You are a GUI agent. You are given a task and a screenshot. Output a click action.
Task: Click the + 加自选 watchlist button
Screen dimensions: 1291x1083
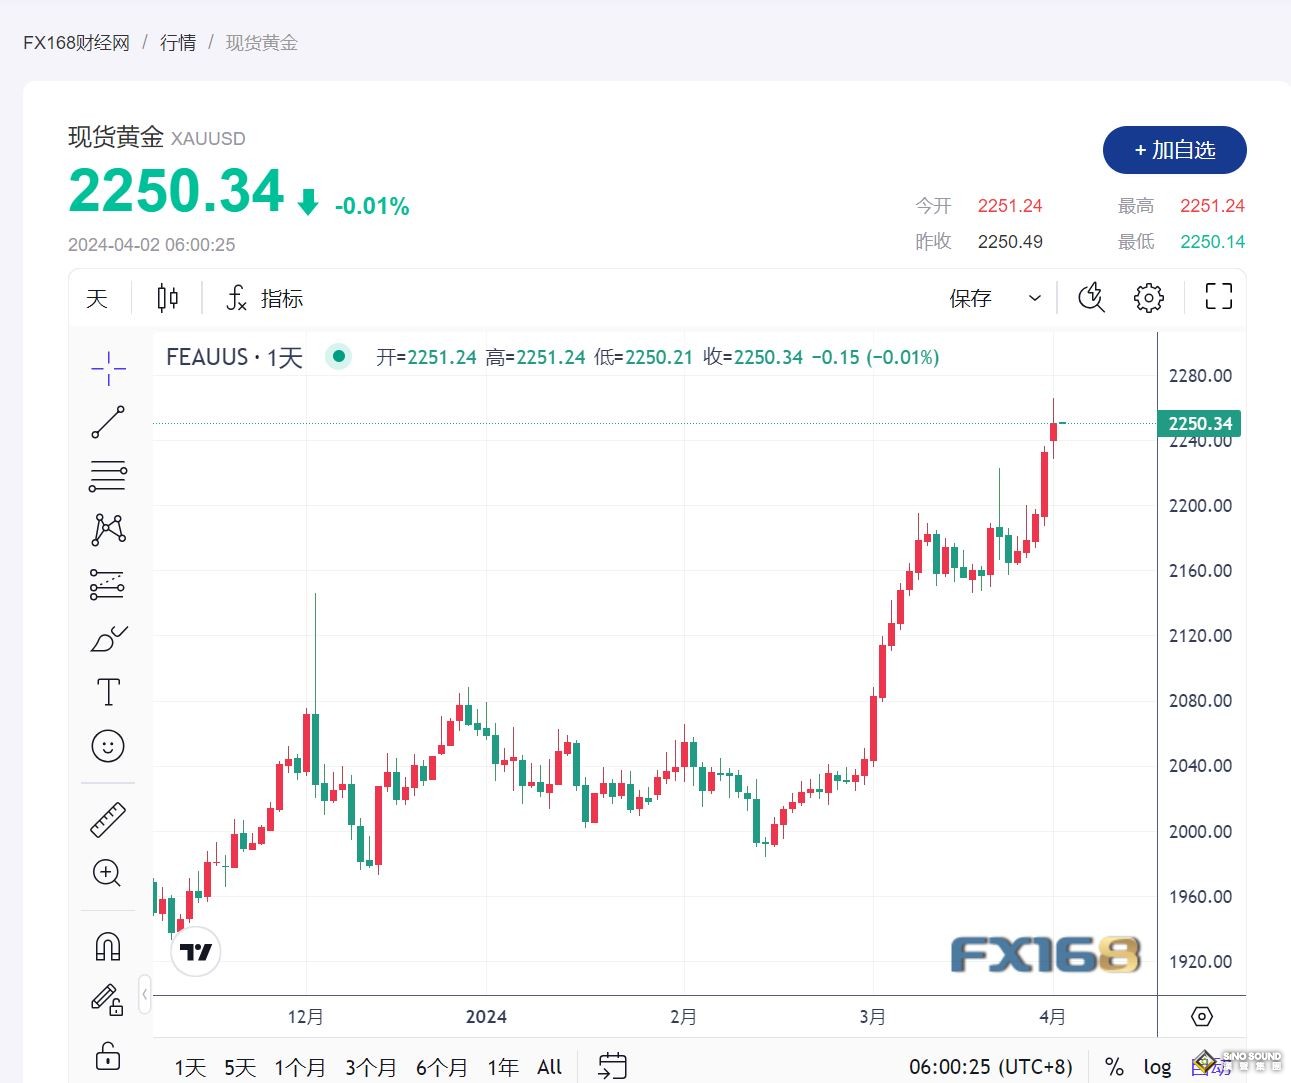coord(1174,150)
